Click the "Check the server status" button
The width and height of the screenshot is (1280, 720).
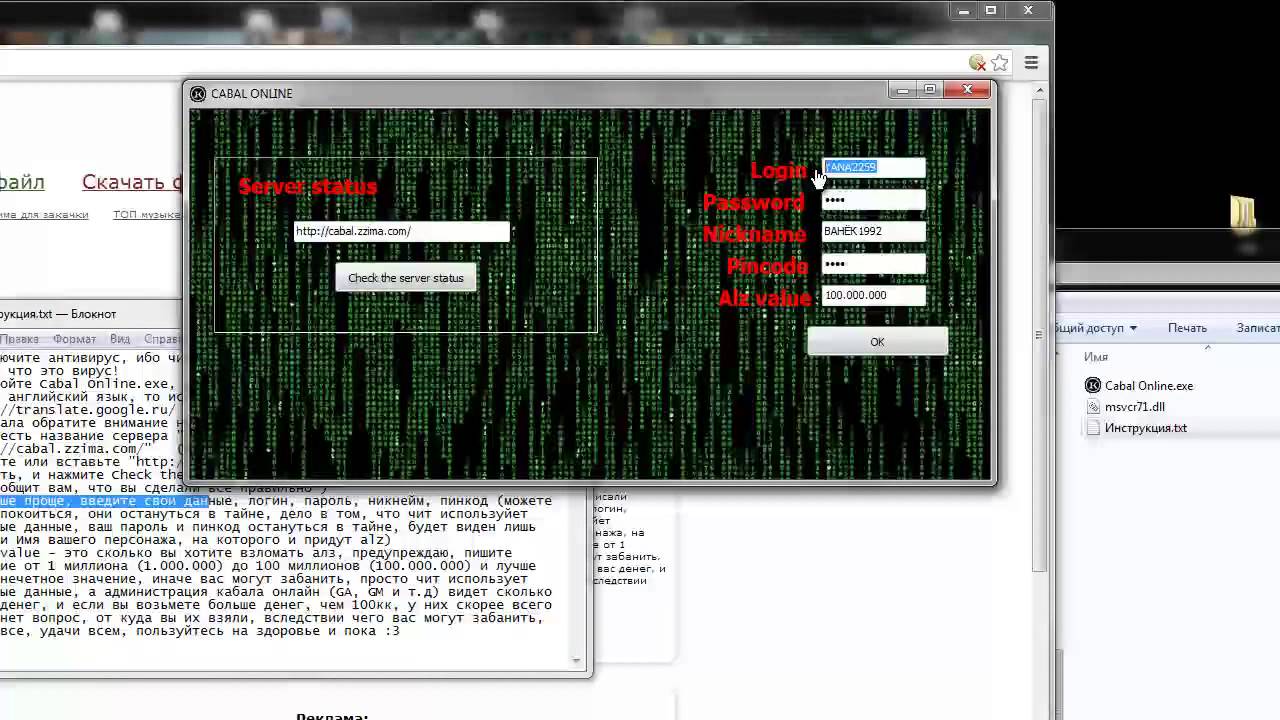click(406, 278)
